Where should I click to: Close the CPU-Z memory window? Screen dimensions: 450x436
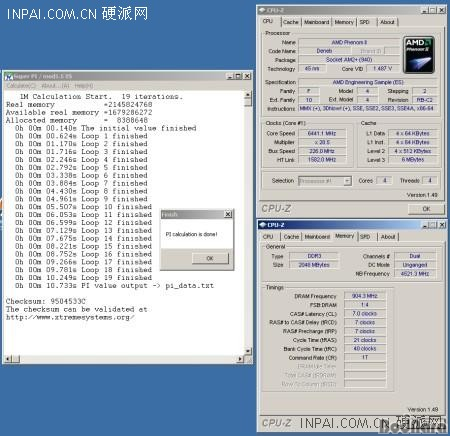click(442, 225)
